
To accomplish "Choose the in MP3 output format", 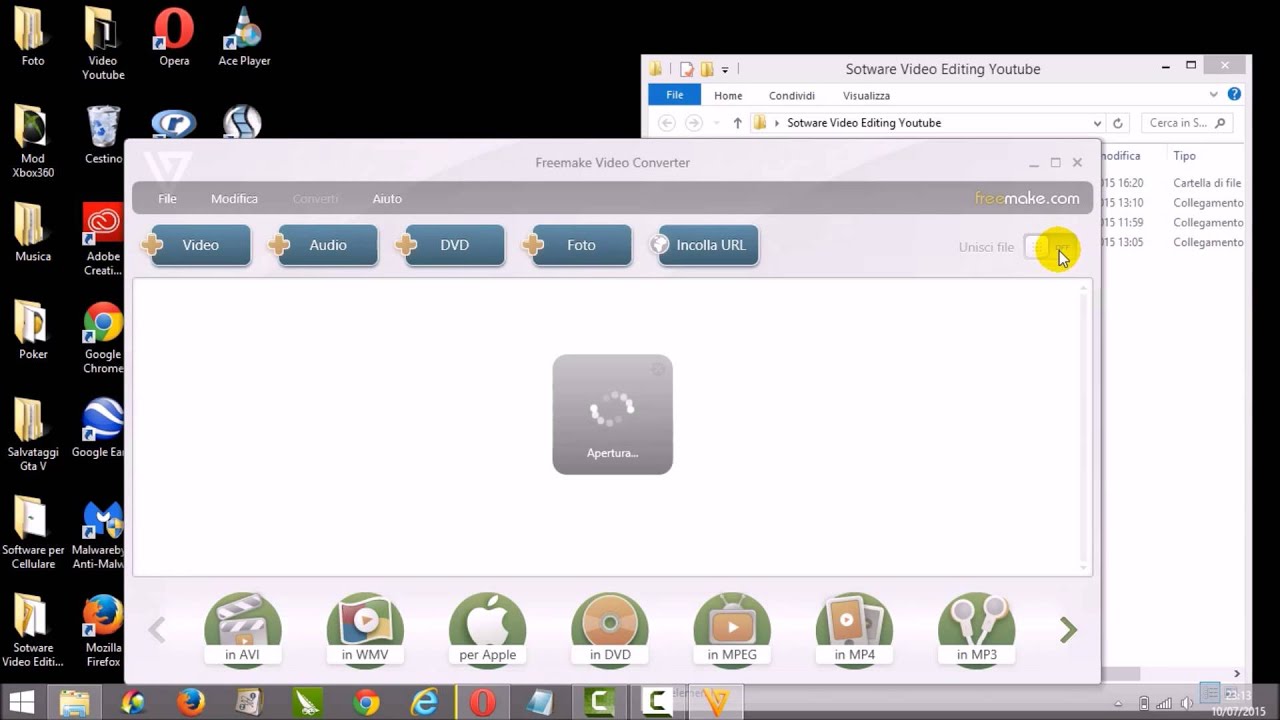I will tap(977, 628).
